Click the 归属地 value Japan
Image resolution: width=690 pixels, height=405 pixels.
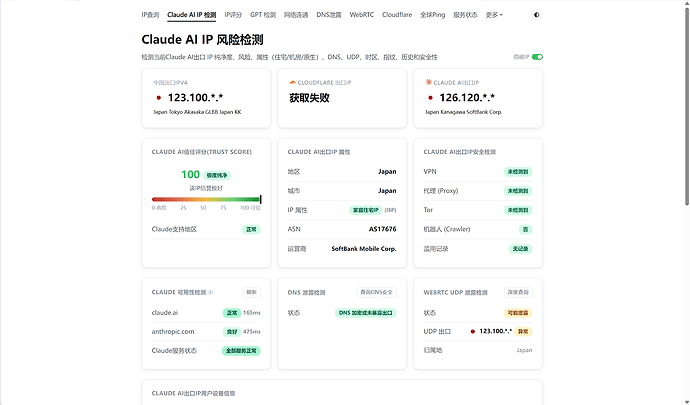524,350
